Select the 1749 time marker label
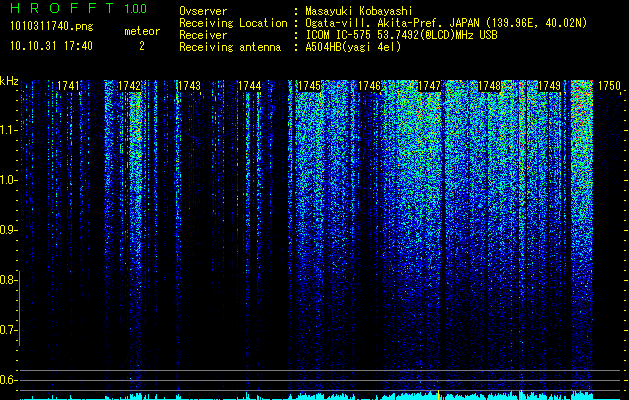Screen dimensions: 629x400 pyautogui.click(x=549, y=86)
